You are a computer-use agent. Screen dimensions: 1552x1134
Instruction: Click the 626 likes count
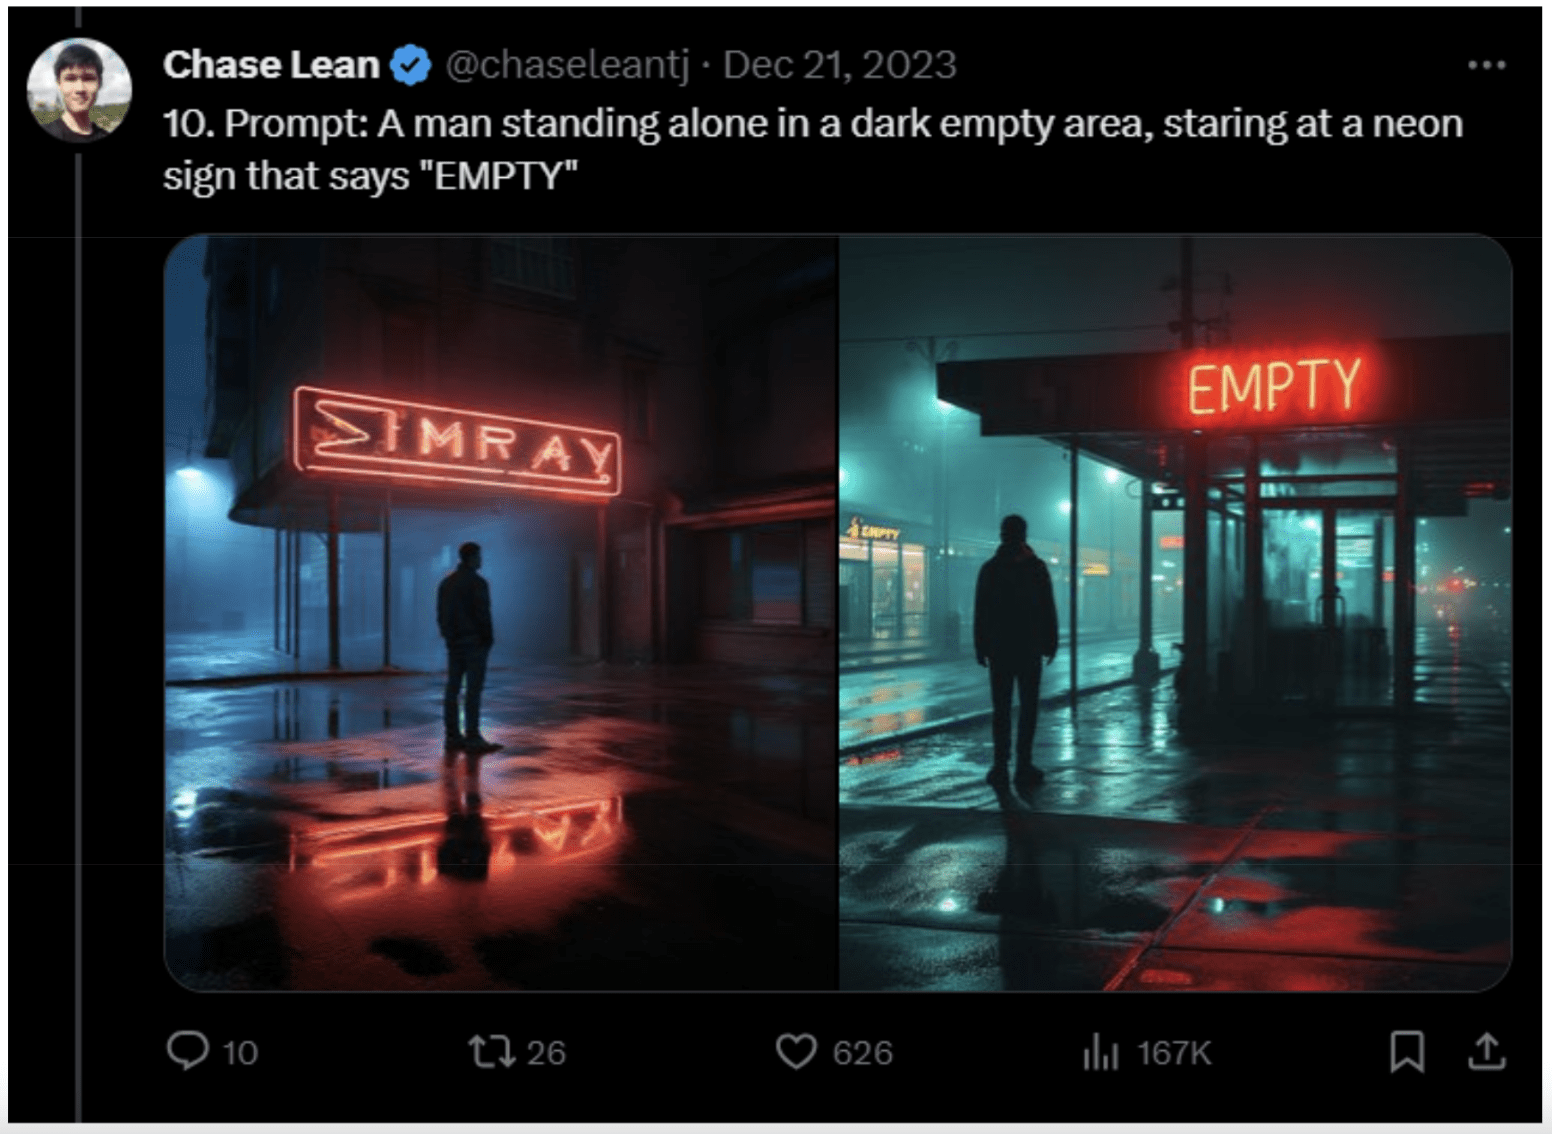(x=862, y=1052)
